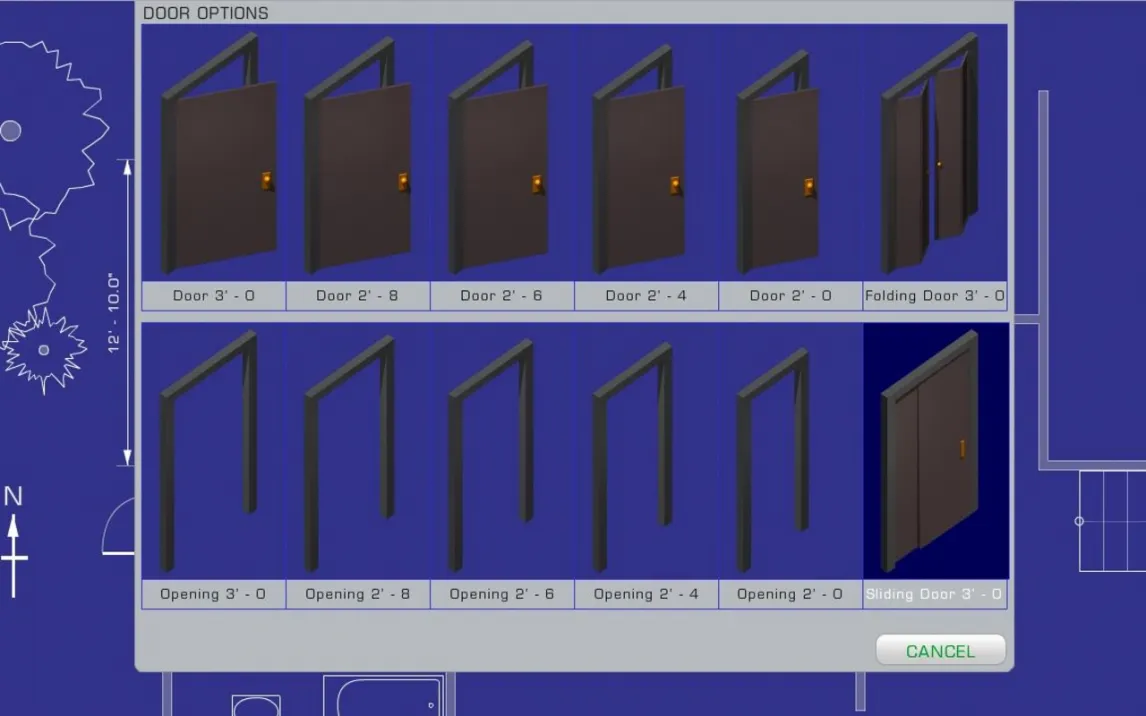Choose the Opening 2' - 6 frame image
This screenshot has height=716, width=1146.
pyautogui.click(x=502, y=452)
